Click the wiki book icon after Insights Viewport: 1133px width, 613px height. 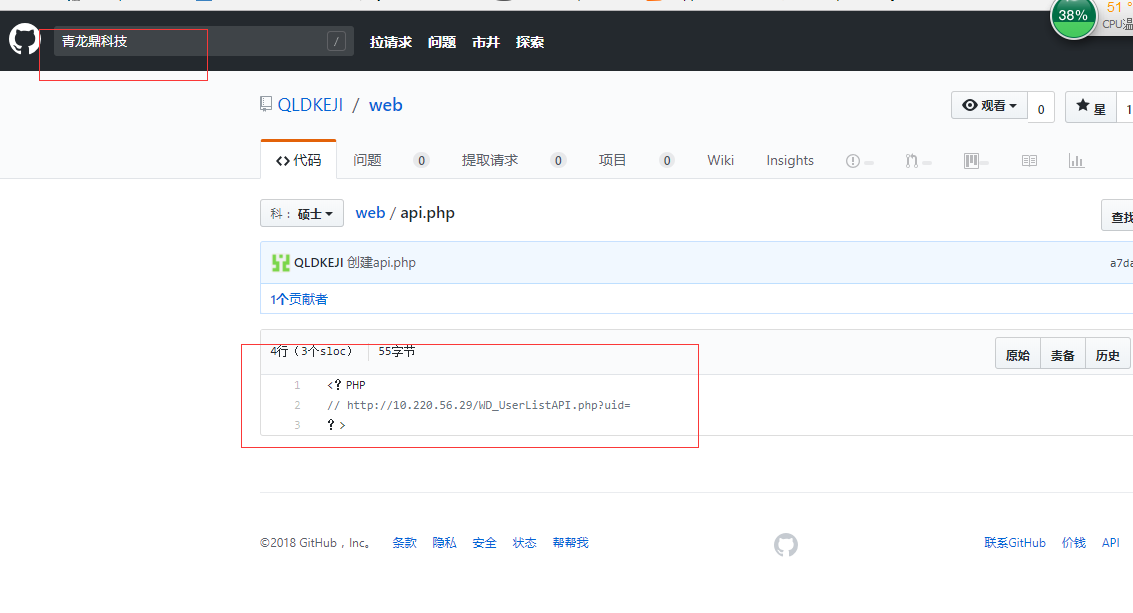pos(1030,160)
